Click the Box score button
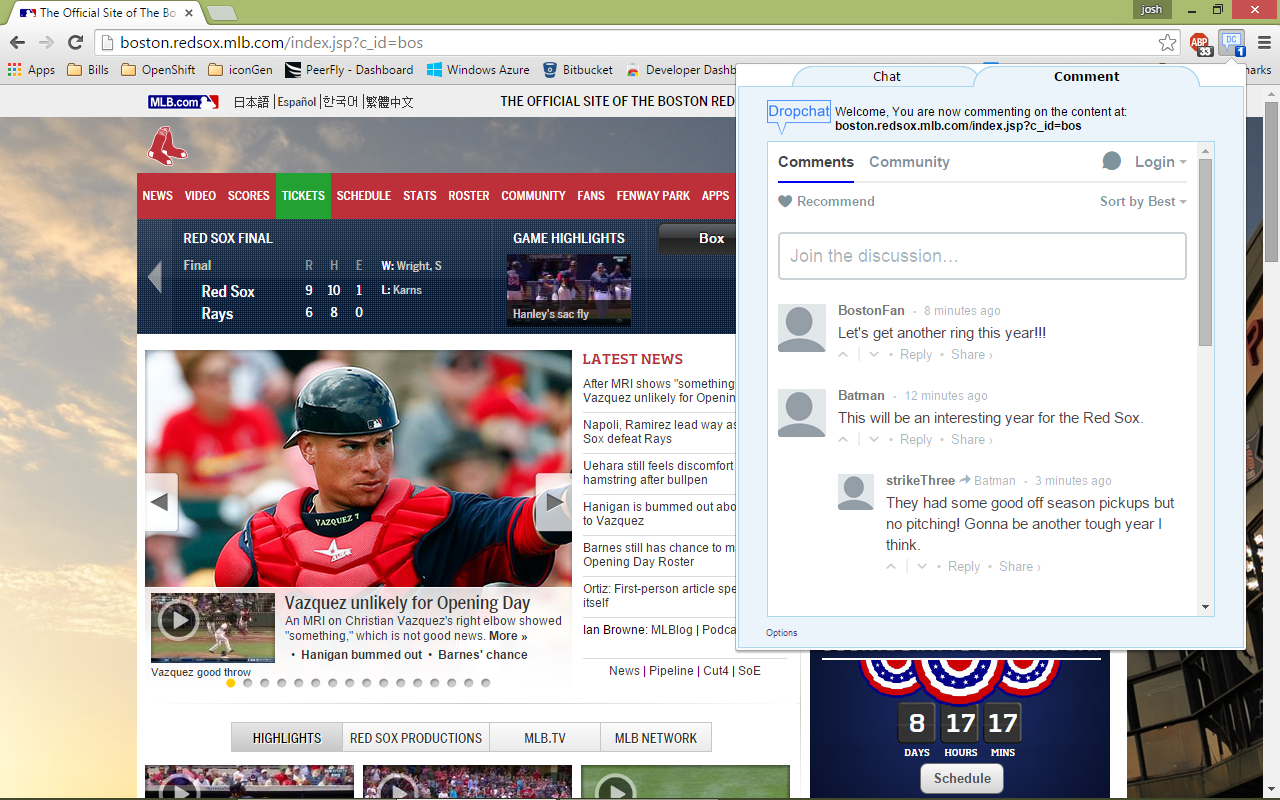Image resolution: width=1280 pixels, height=800 pixels. (x=698, y=239)
